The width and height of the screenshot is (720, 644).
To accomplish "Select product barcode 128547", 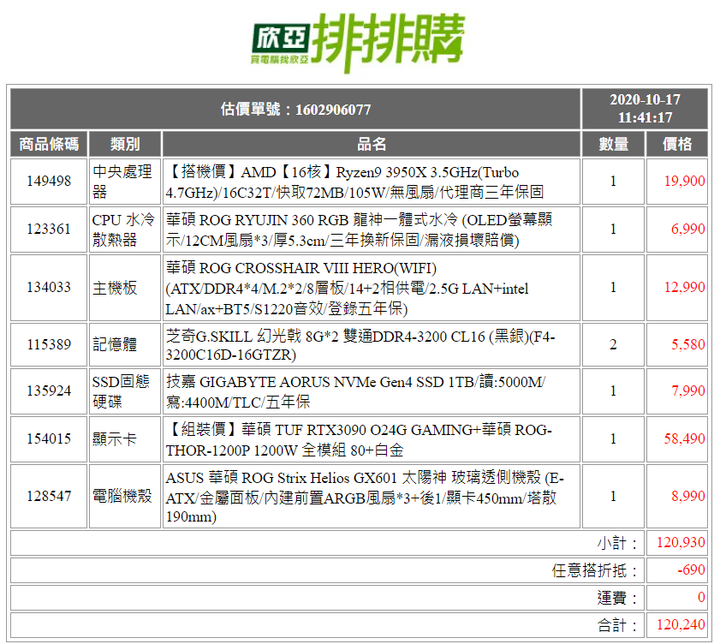I will 49,496.
